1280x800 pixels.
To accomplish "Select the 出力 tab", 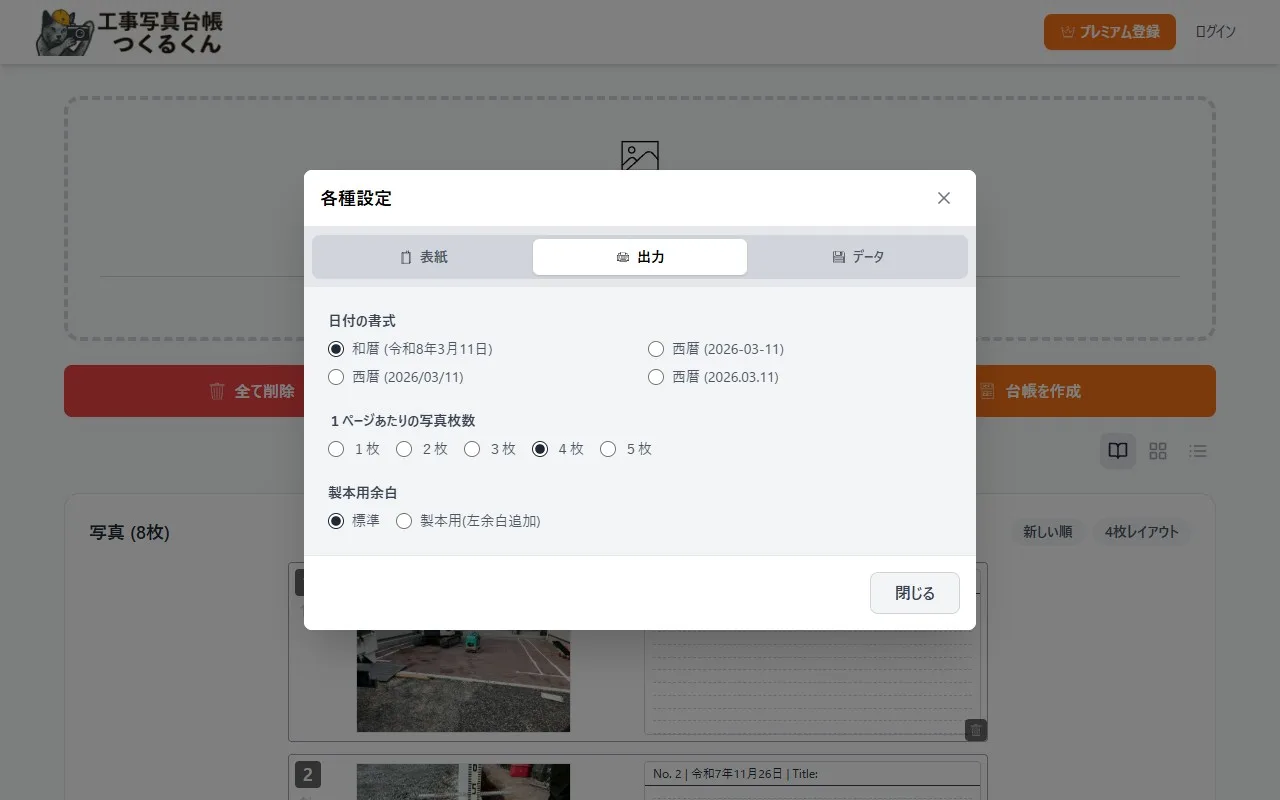I will 640,257.
